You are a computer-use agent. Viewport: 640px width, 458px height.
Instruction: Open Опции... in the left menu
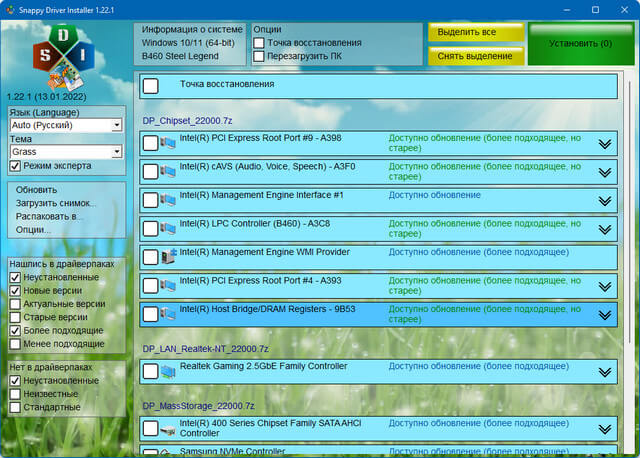33,230
